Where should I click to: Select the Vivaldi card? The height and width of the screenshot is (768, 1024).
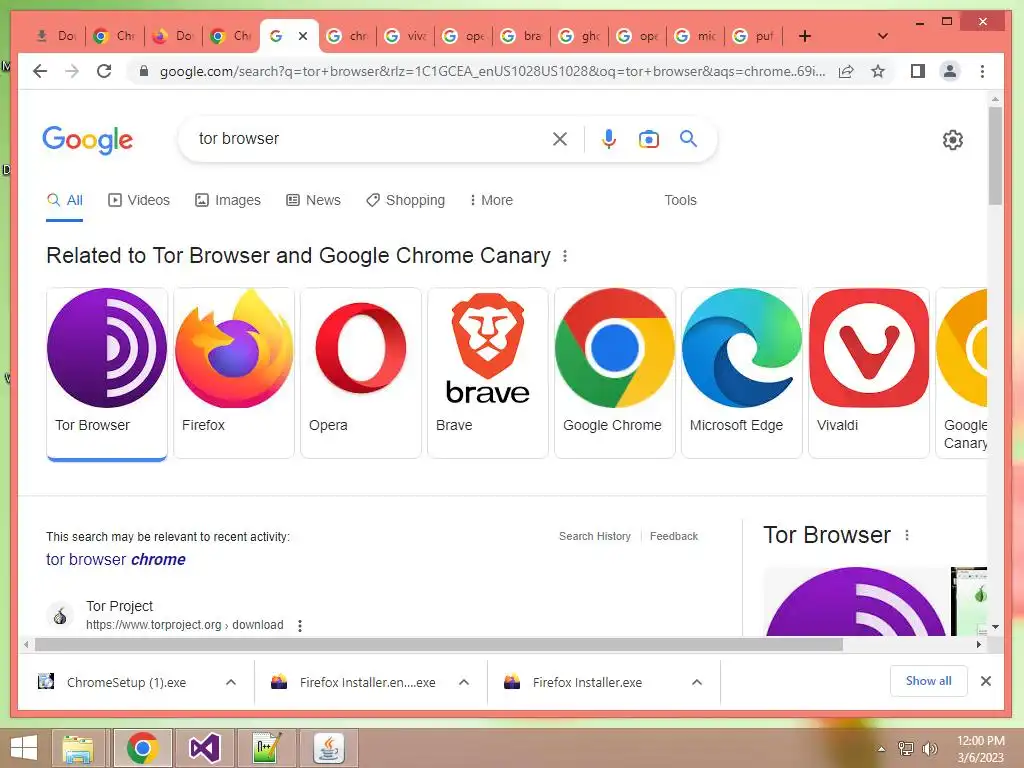tap(869, 373)
